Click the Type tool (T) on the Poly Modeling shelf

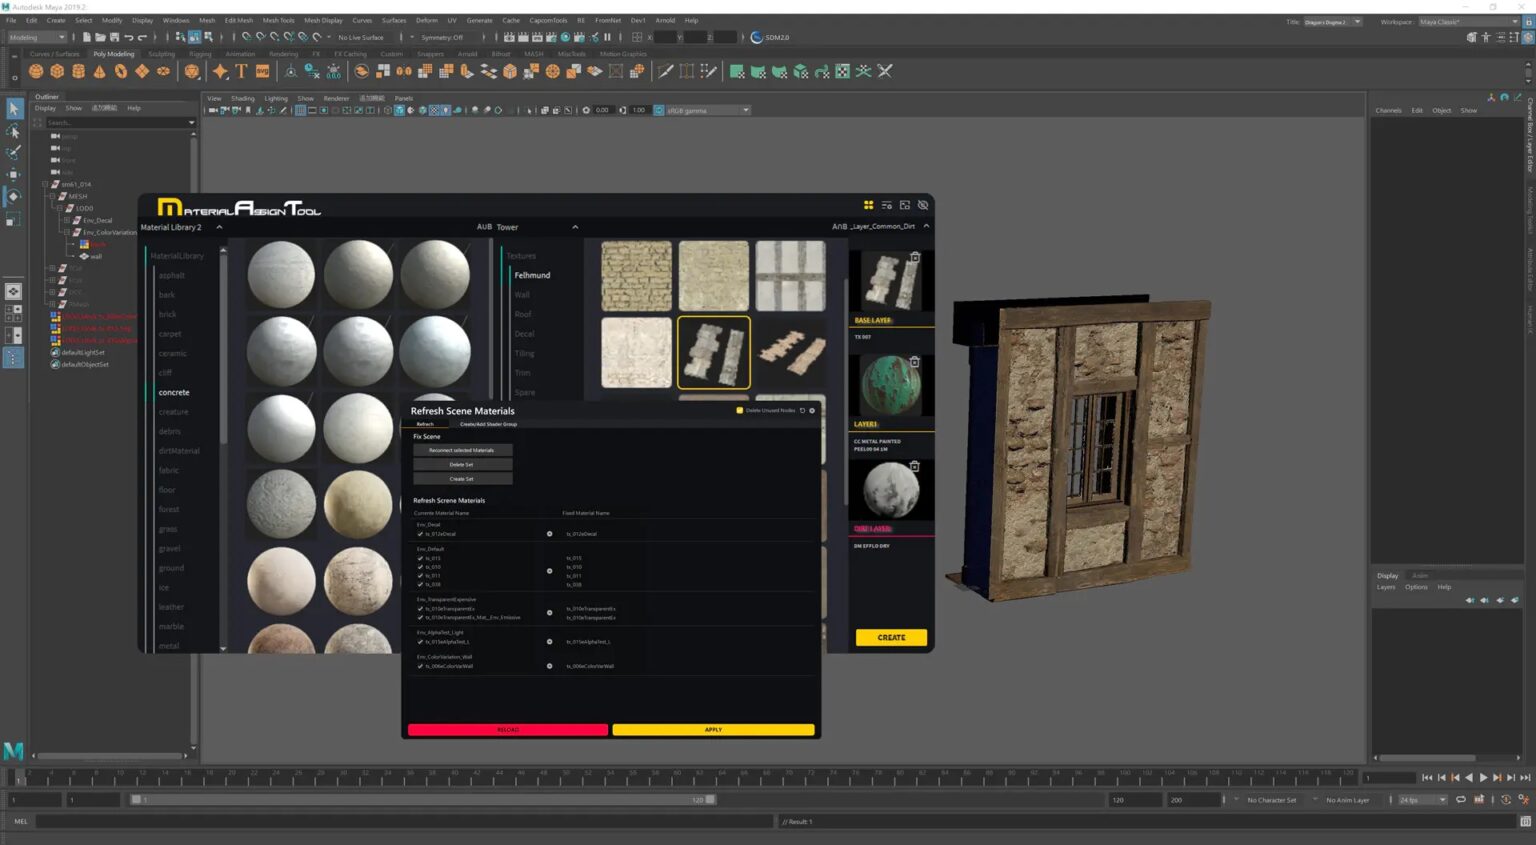click(241, 71)
